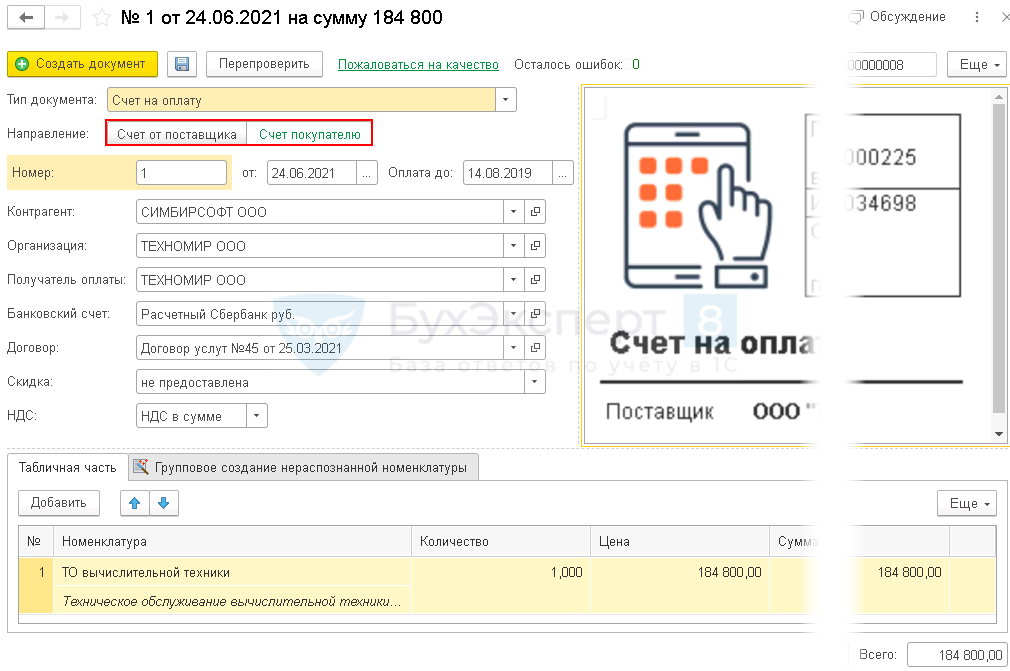The image size is (1010, 671).
Task: Open the top Еще menu
Action: coord(977,64)
